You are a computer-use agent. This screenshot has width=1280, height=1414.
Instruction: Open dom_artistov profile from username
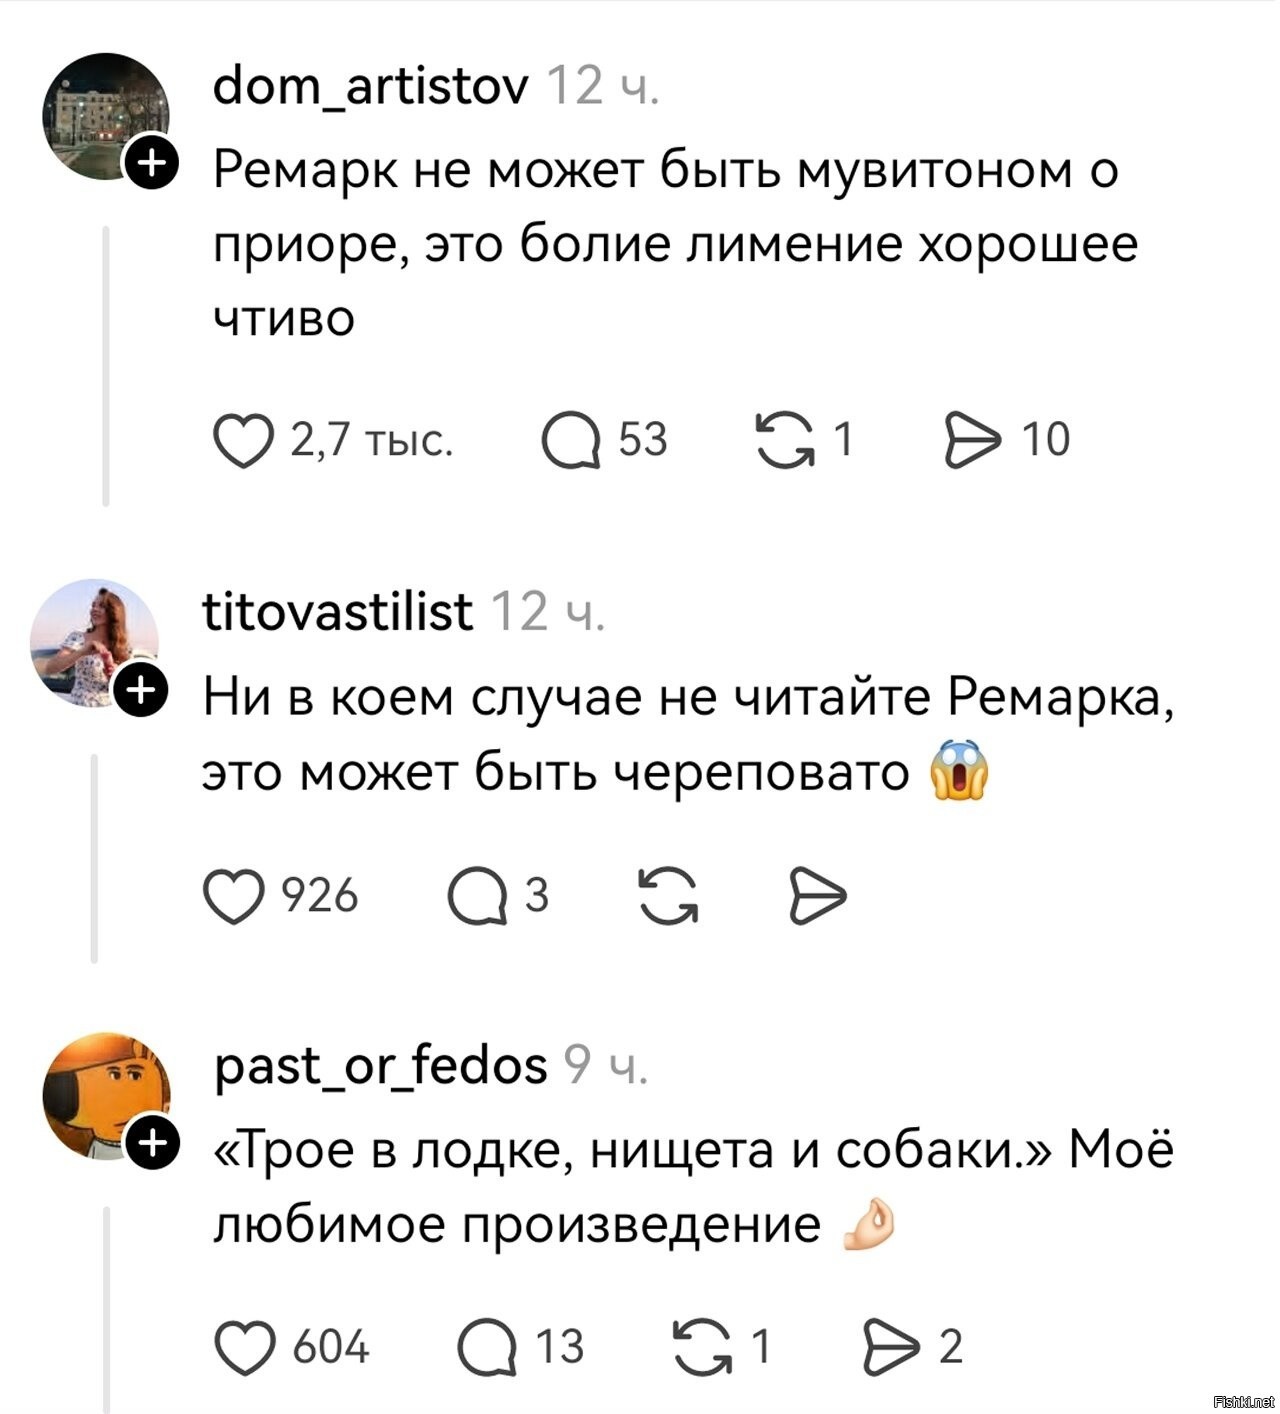pos(370,88)
